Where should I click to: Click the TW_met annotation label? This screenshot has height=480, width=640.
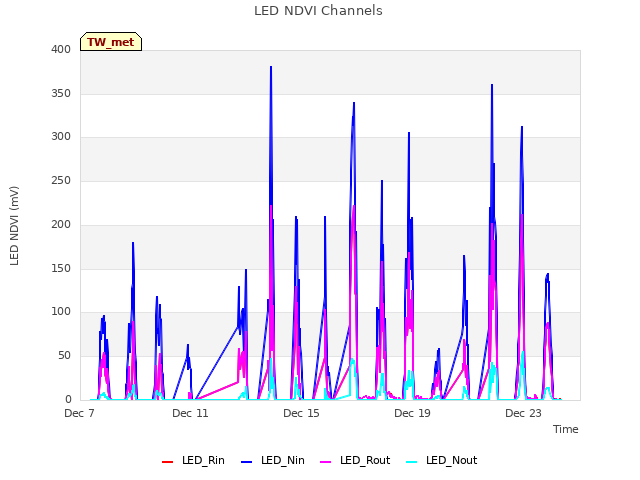[x=111, y=42]
